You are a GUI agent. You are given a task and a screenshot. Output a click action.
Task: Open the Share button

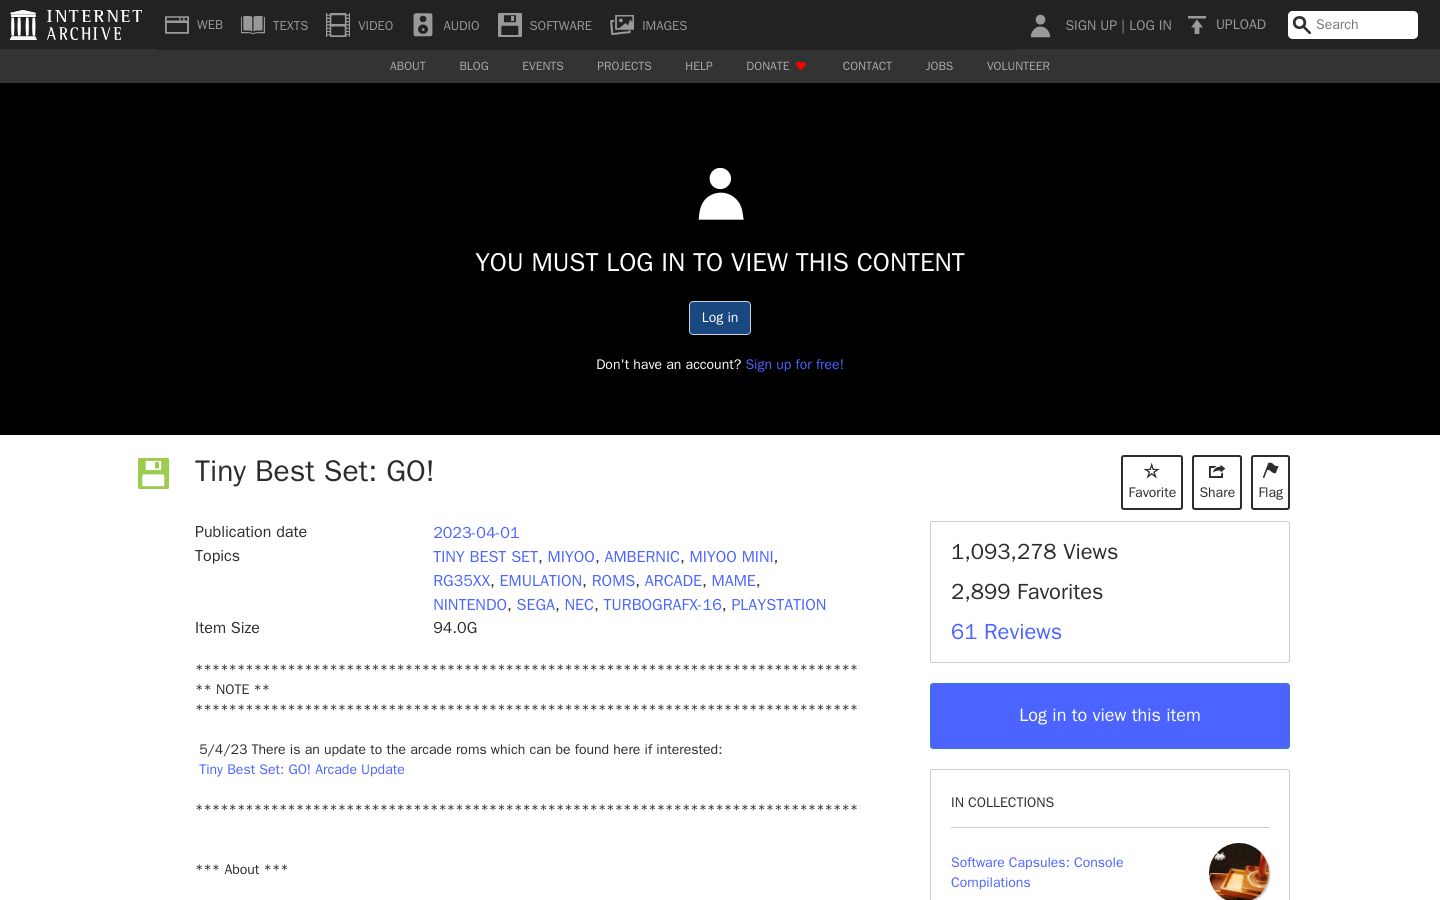[1217, 482]
